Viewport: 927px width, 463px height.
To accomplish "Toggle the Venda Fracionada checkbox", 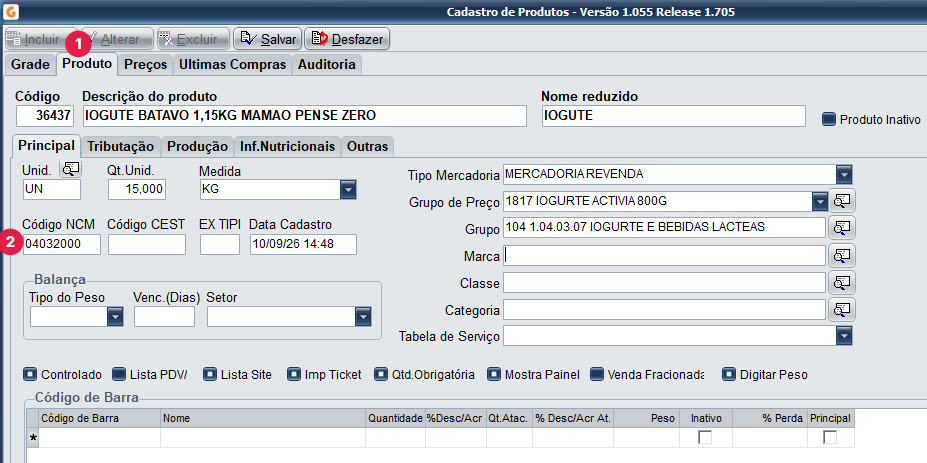I will pyautogui.click(x=597, y=374).
